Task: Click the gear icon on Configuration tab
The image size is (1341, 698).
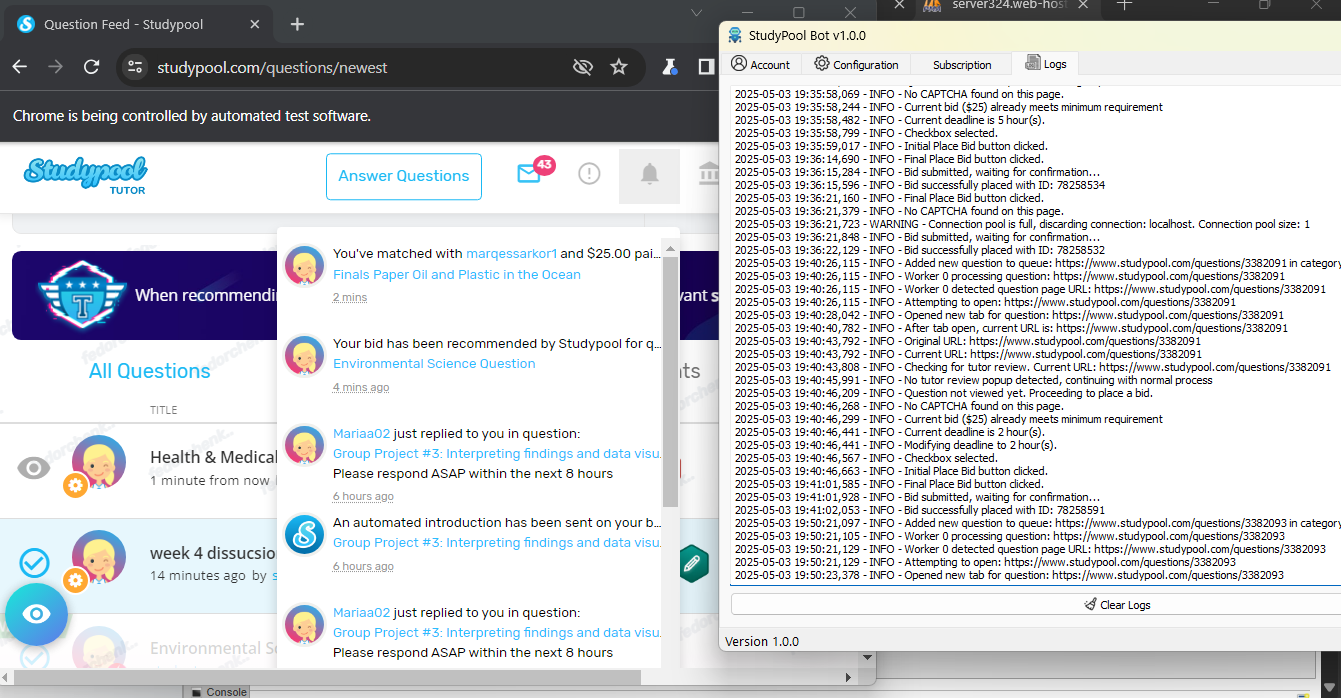Action: [822, 63]
